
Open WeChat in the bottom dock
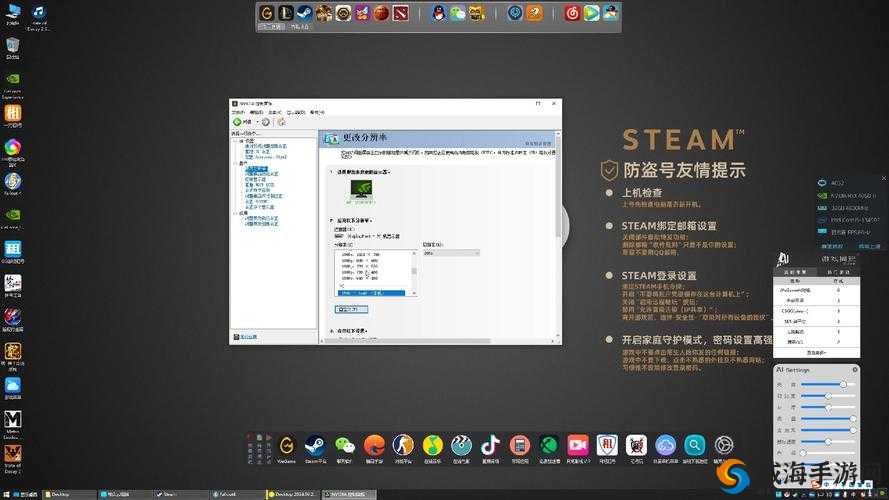click(344, 446)
